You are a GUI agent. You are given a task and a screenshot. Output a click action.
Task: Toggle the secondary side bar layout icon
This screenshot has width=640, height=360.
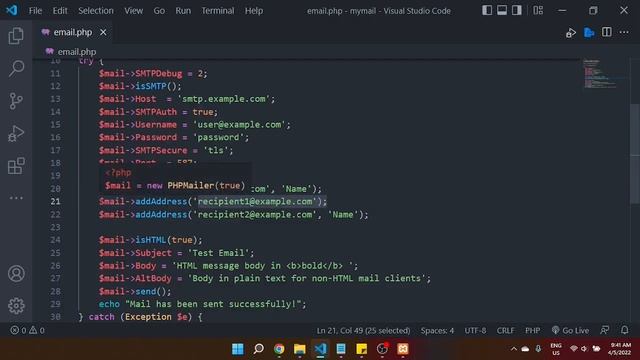click(517, 10)
